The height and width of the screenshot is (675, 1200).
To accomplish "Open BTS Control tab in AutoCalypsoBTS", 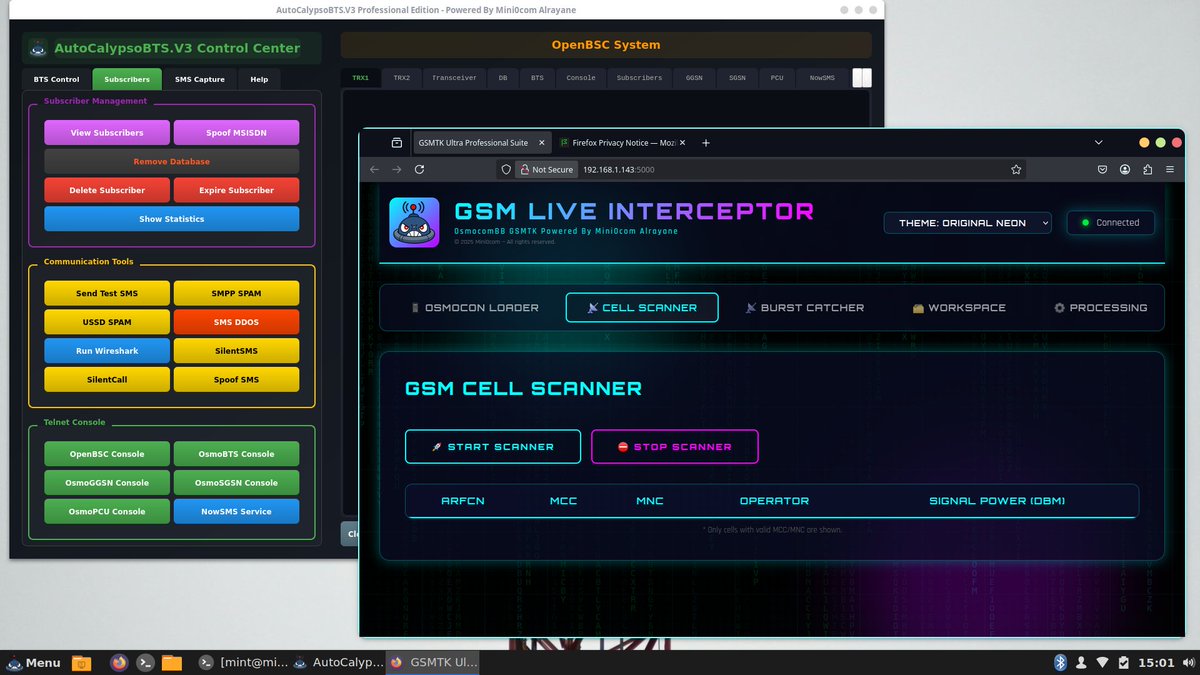I will coord(57,79).
